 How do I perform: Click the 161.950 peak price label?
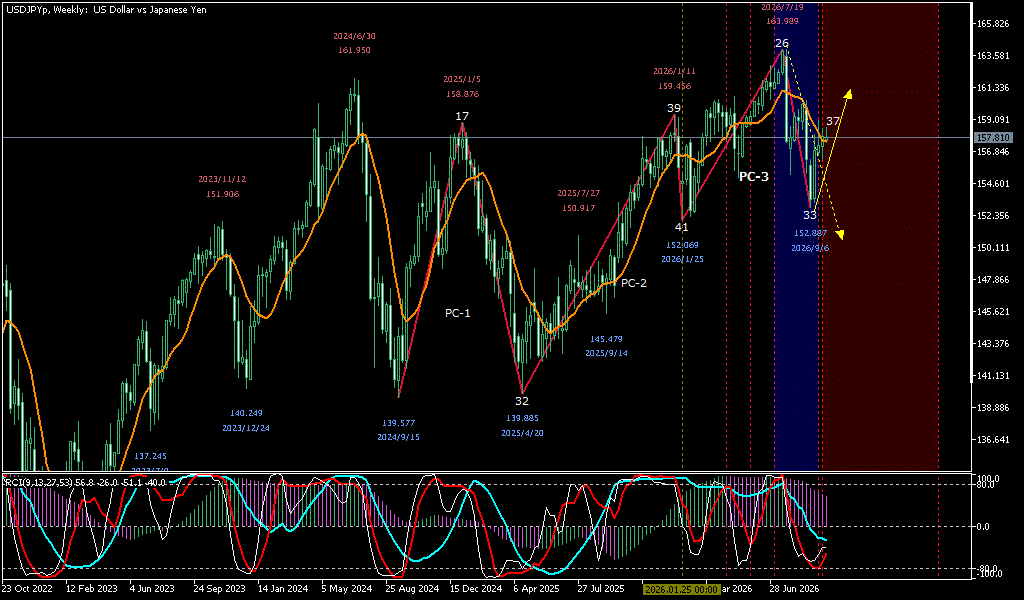click(355, 50)
